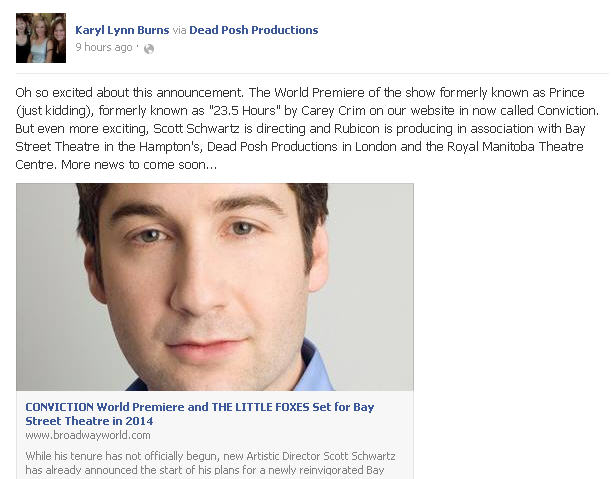Viewport: 612px width, 479px height.
Task: Click the www.broadwayworld.com source domain
Action: (x=88, y=435)
